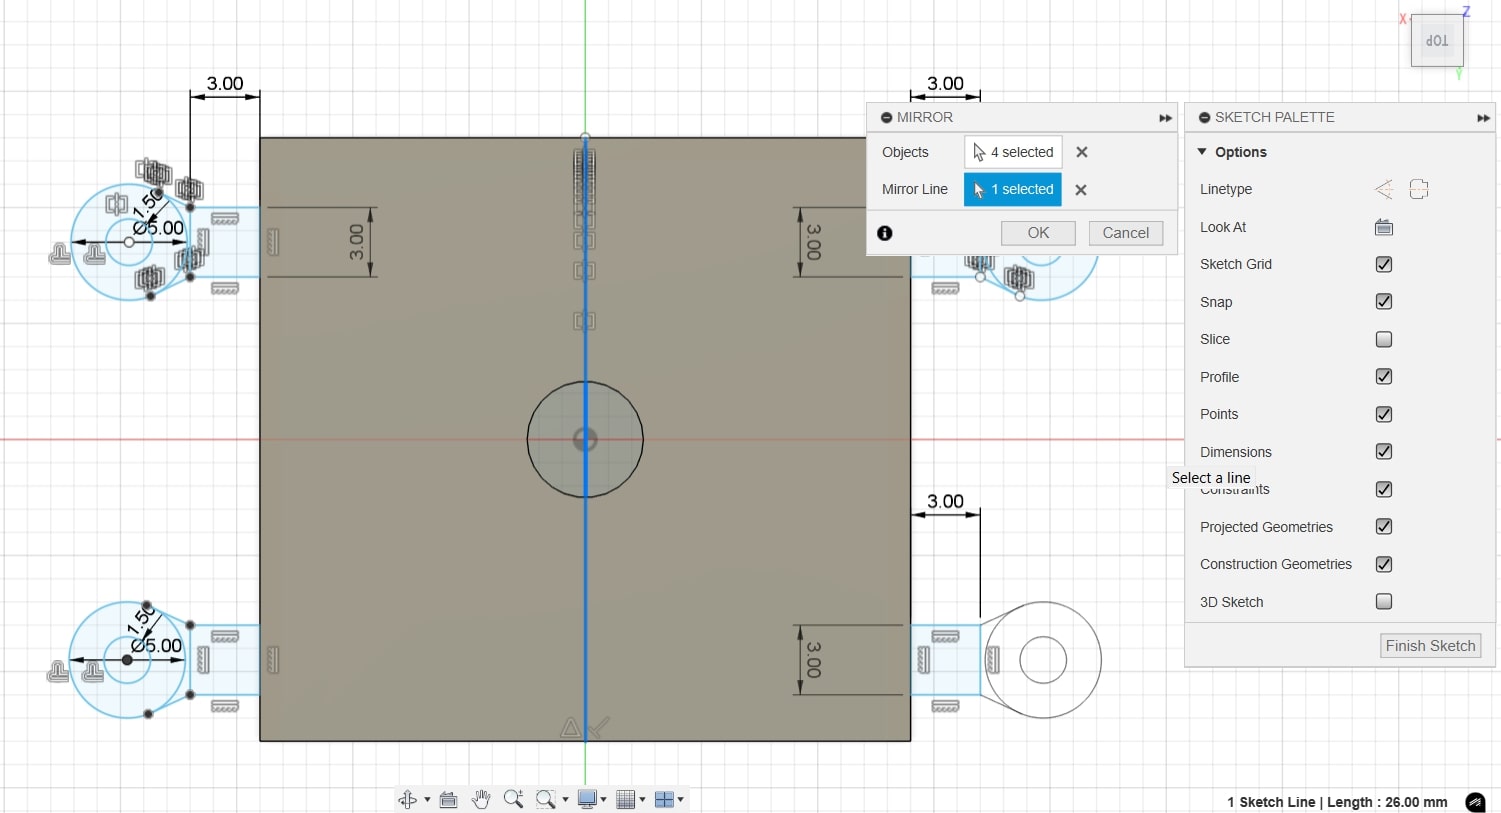Clear the Mirror Line selection with X
Screen dimensions: 1501x813
[1081, 189]
